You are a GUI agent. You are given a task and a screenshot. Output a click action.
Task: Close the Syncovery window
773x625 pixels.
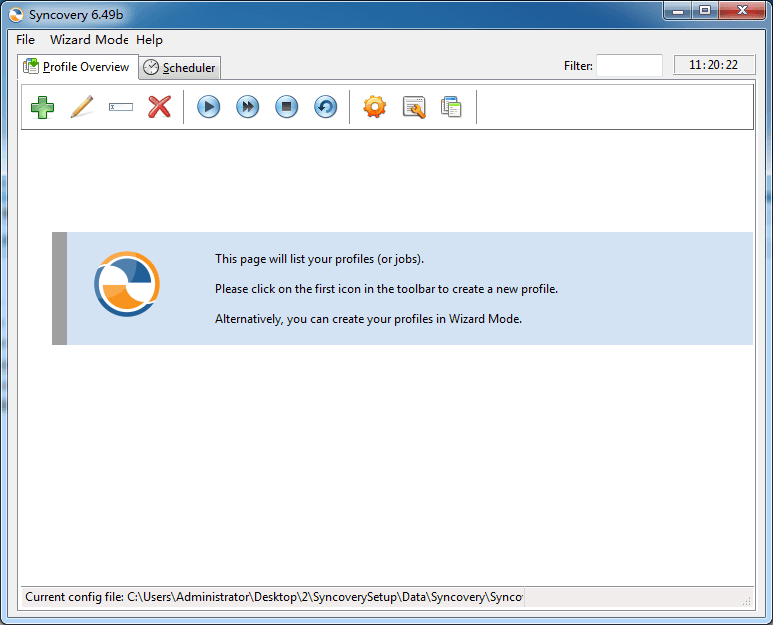tap(742, 10)
